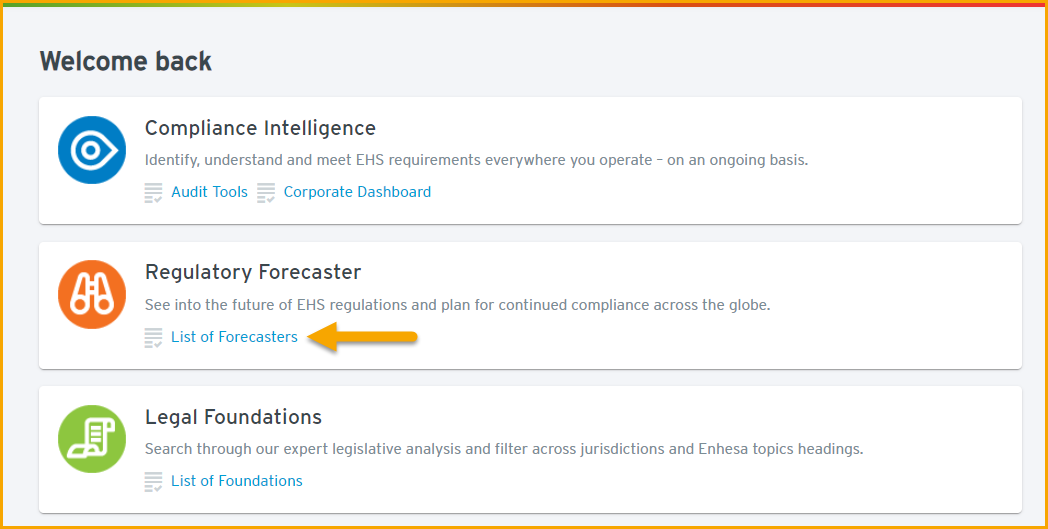Select the Regulatory Forecaster heading

pos(253,272)
